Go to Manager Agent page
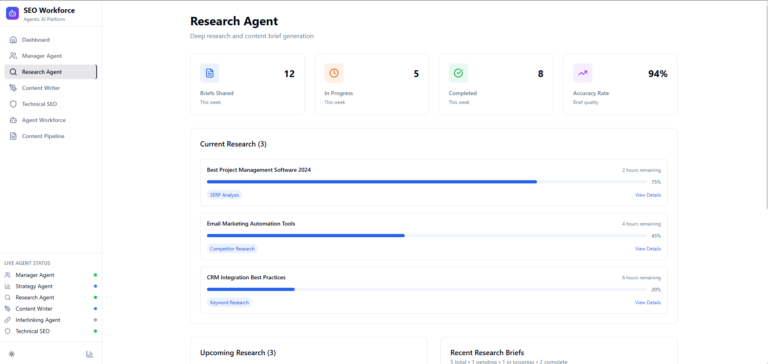768x364 pixels. tap(50, 56)
